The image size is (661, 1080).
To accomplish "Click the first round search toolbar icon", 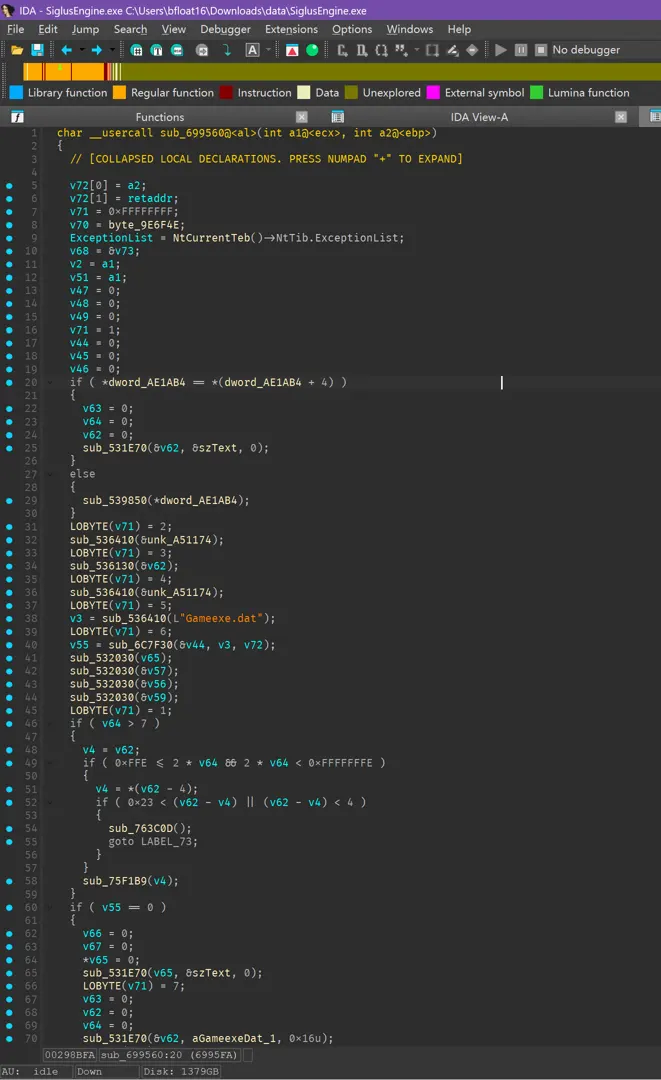I will pyautogui.click(x=136, y=50).
